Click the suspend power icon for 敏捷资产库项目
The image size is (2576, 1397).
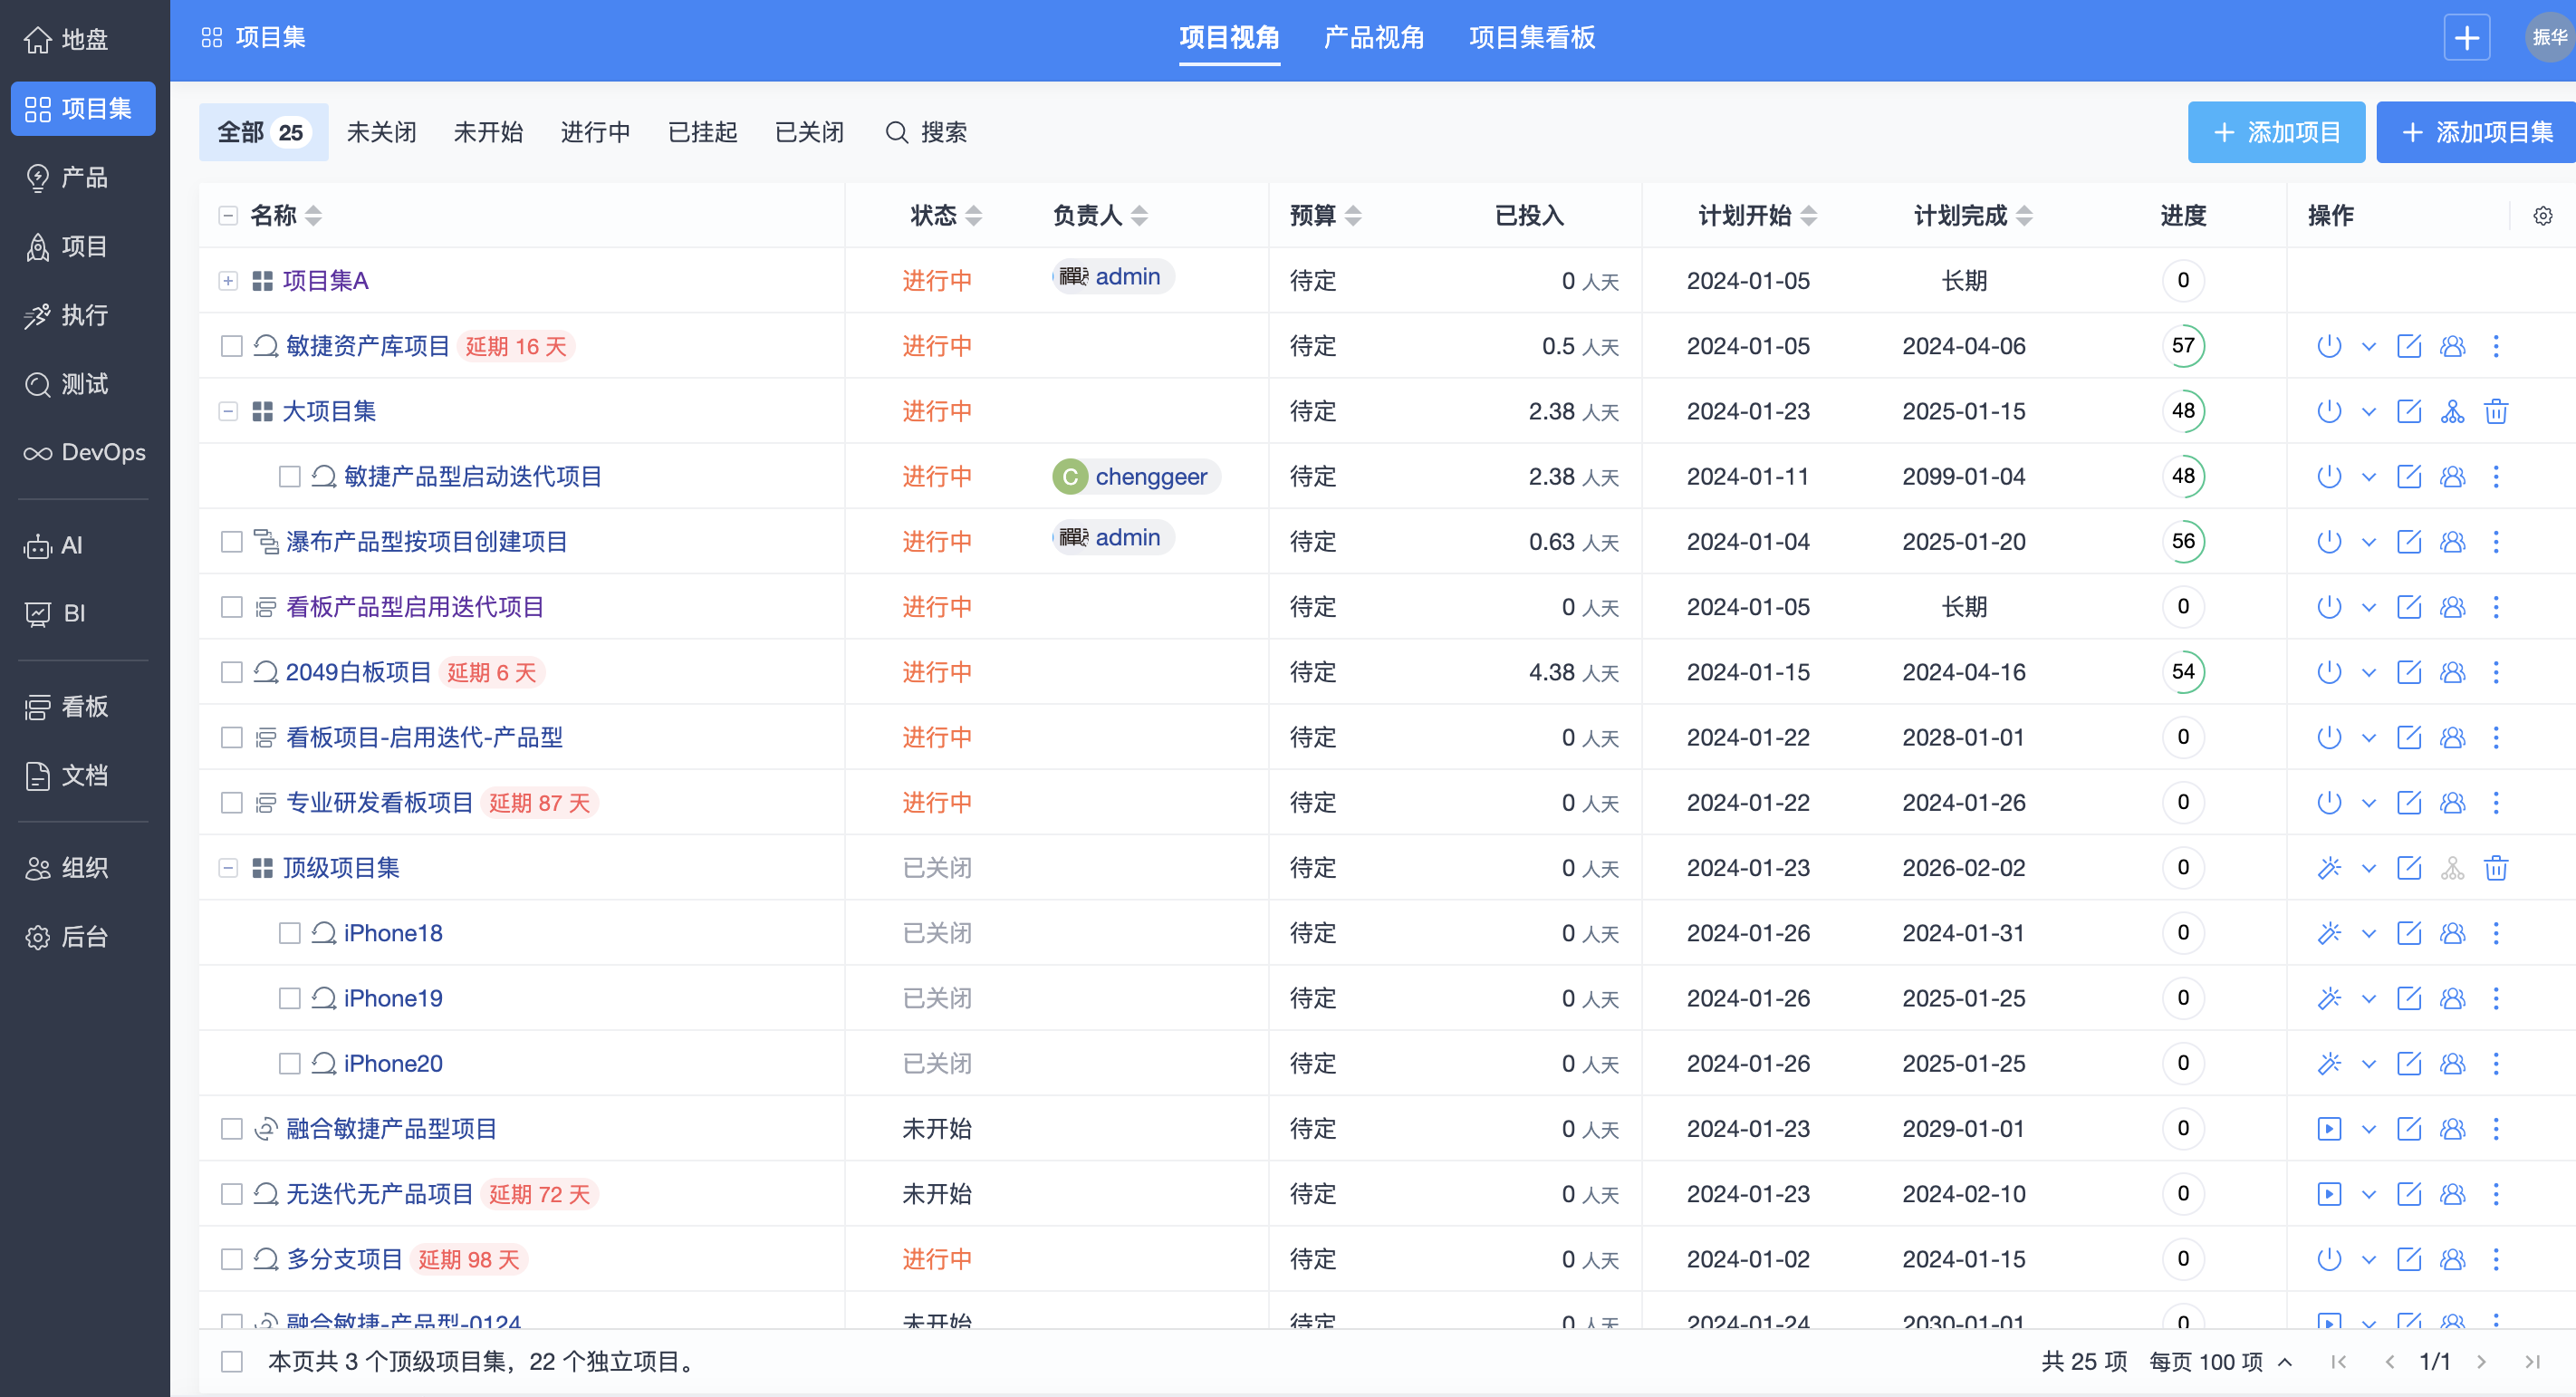tap(2328, 346)
